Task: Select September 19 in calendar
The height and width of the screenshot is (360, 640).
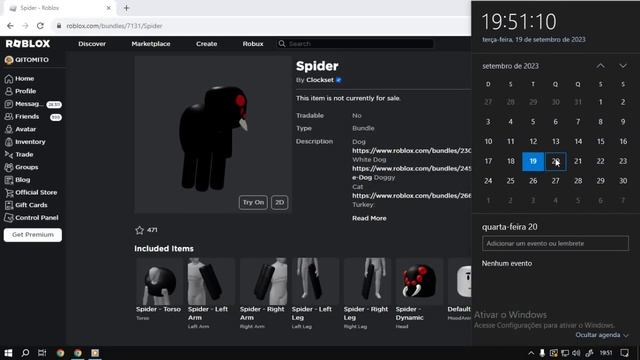Action: coord(533,161)
